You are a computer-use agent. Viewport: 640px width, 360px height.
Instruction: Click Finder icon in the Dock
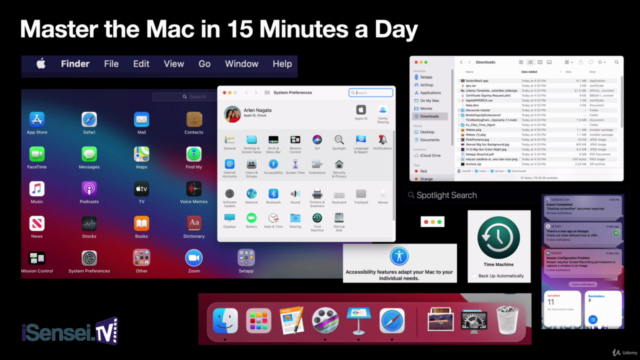coord(225,321)
